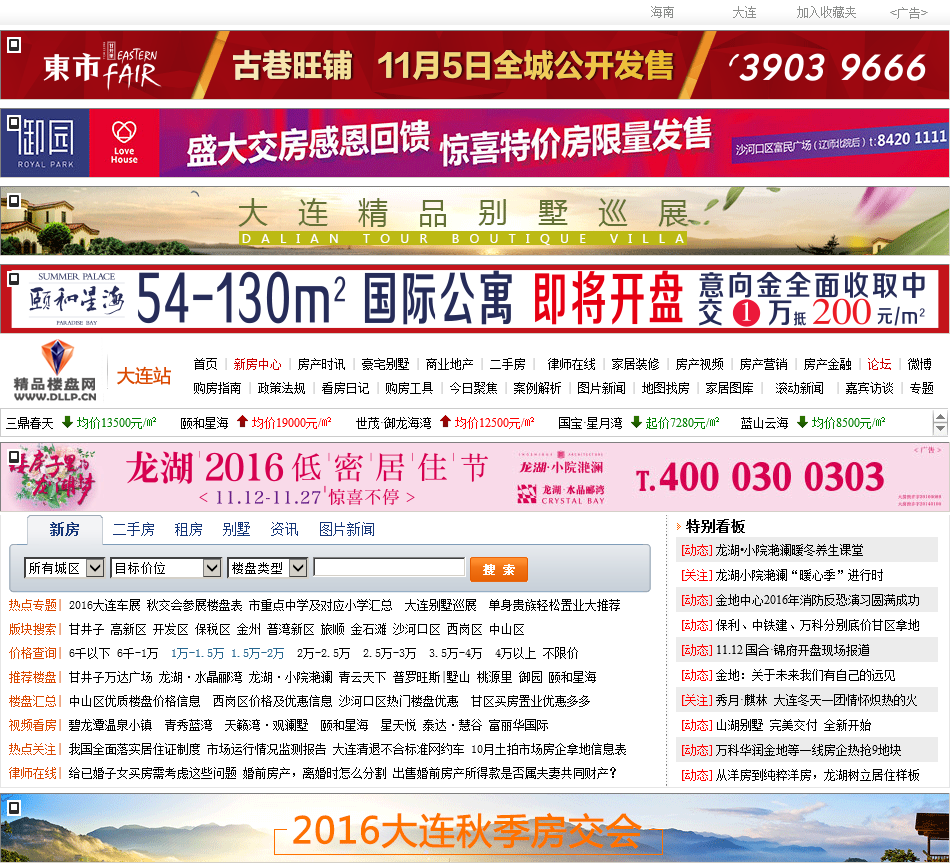Open 豪宅别墅 navigation item

click(385, 364)
